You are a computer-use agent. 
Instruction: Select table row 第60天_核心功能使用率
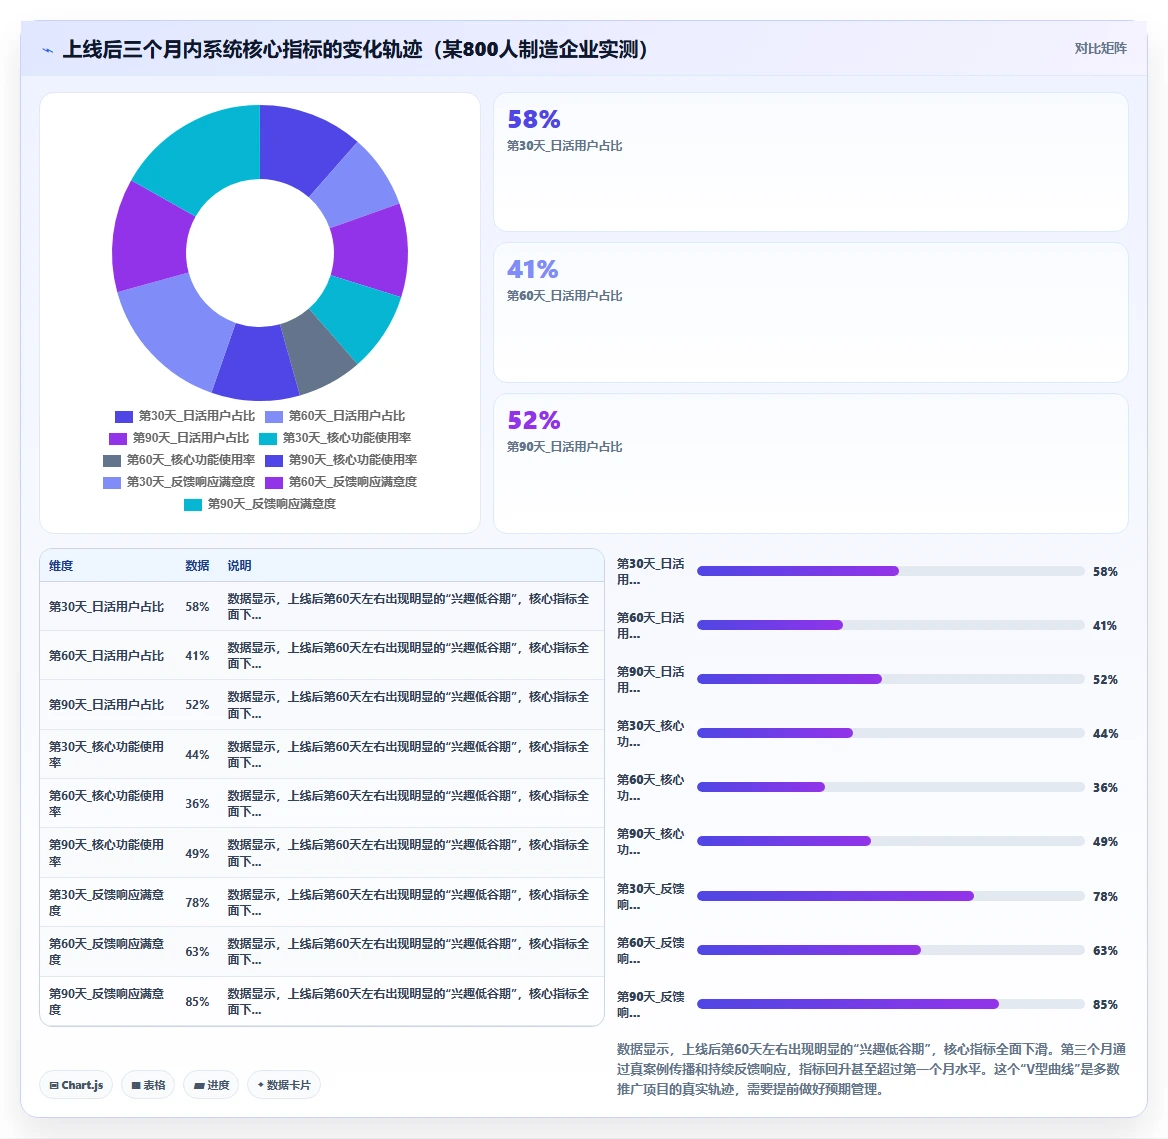pos(322,803)
